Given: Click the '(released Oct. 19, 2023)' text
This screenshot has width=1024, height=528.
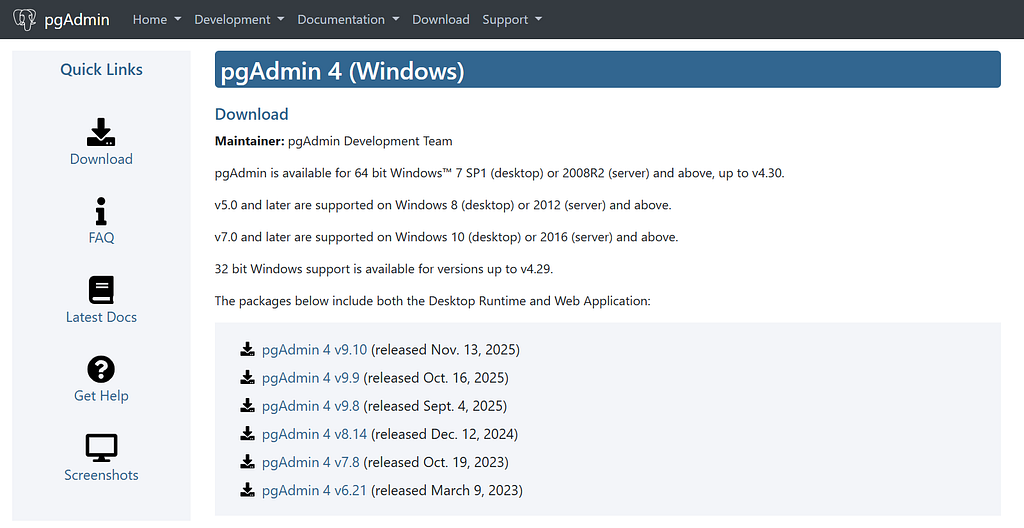Looking at the screenshot, I should click(x=436, y=462).
